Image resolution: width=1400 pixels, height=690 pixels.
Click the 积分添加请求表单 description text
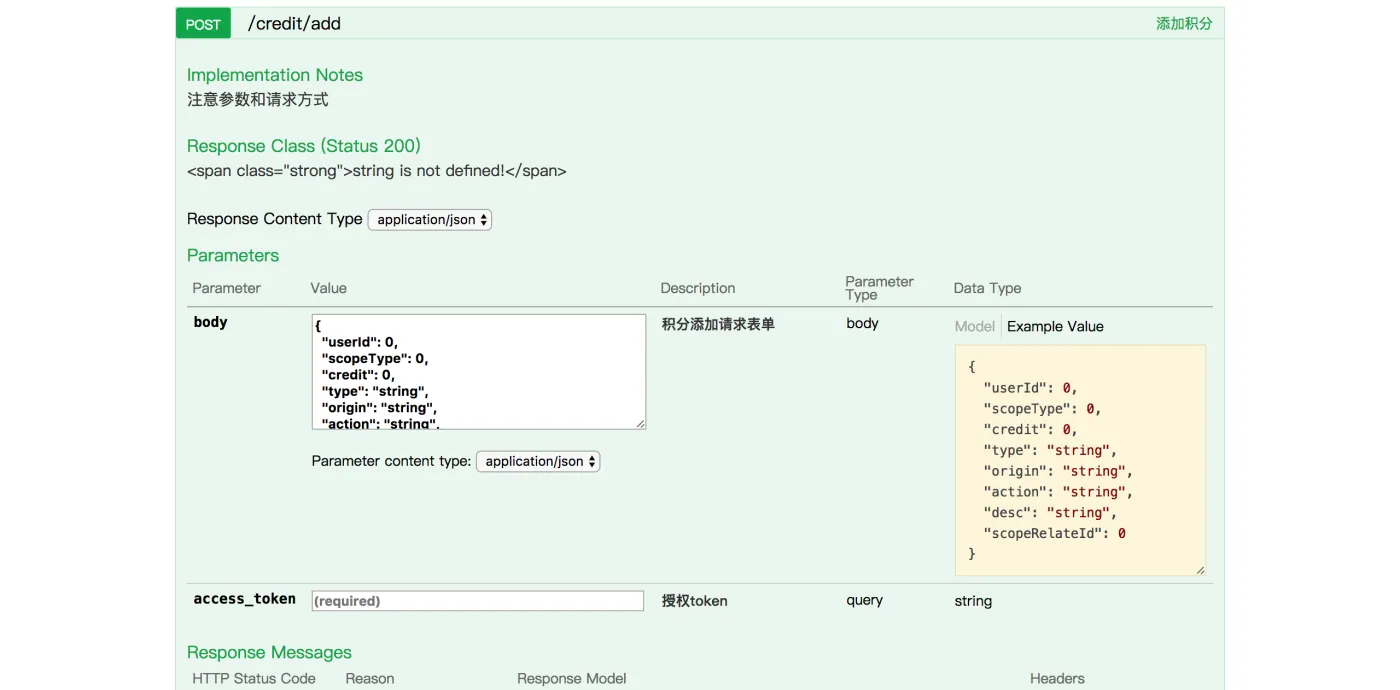[x=718, y=324]
